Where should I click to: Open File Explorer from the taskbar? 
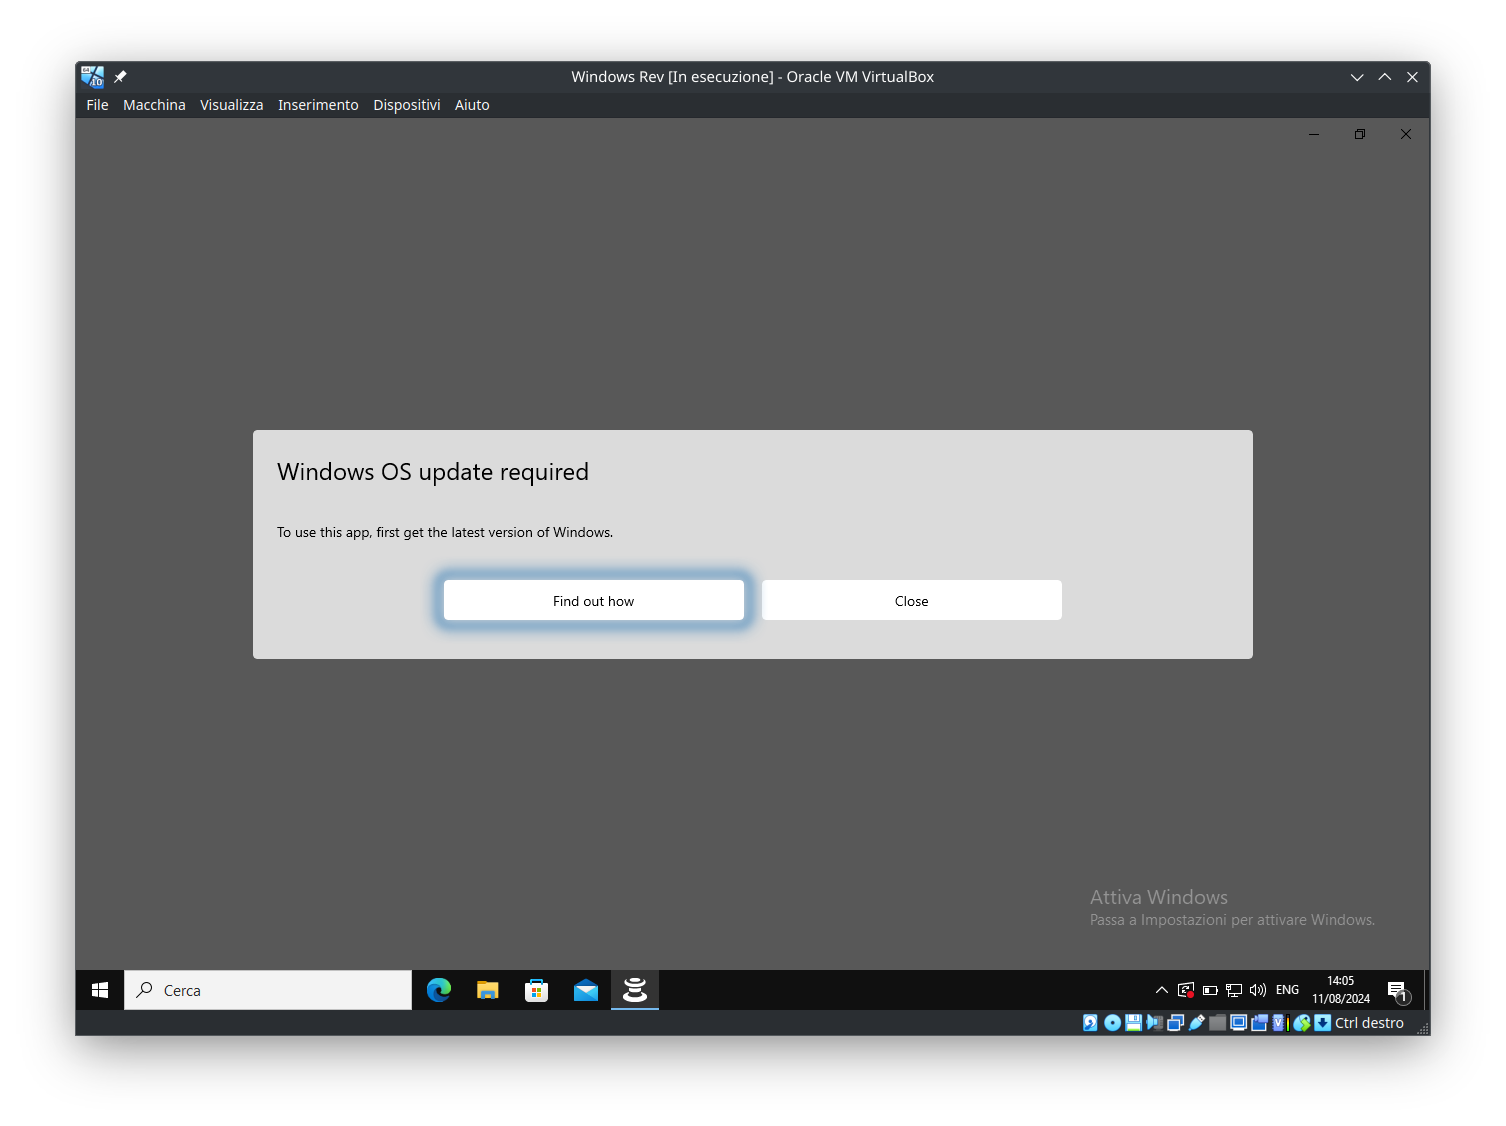pyautogui.click(x=488, y=990)
